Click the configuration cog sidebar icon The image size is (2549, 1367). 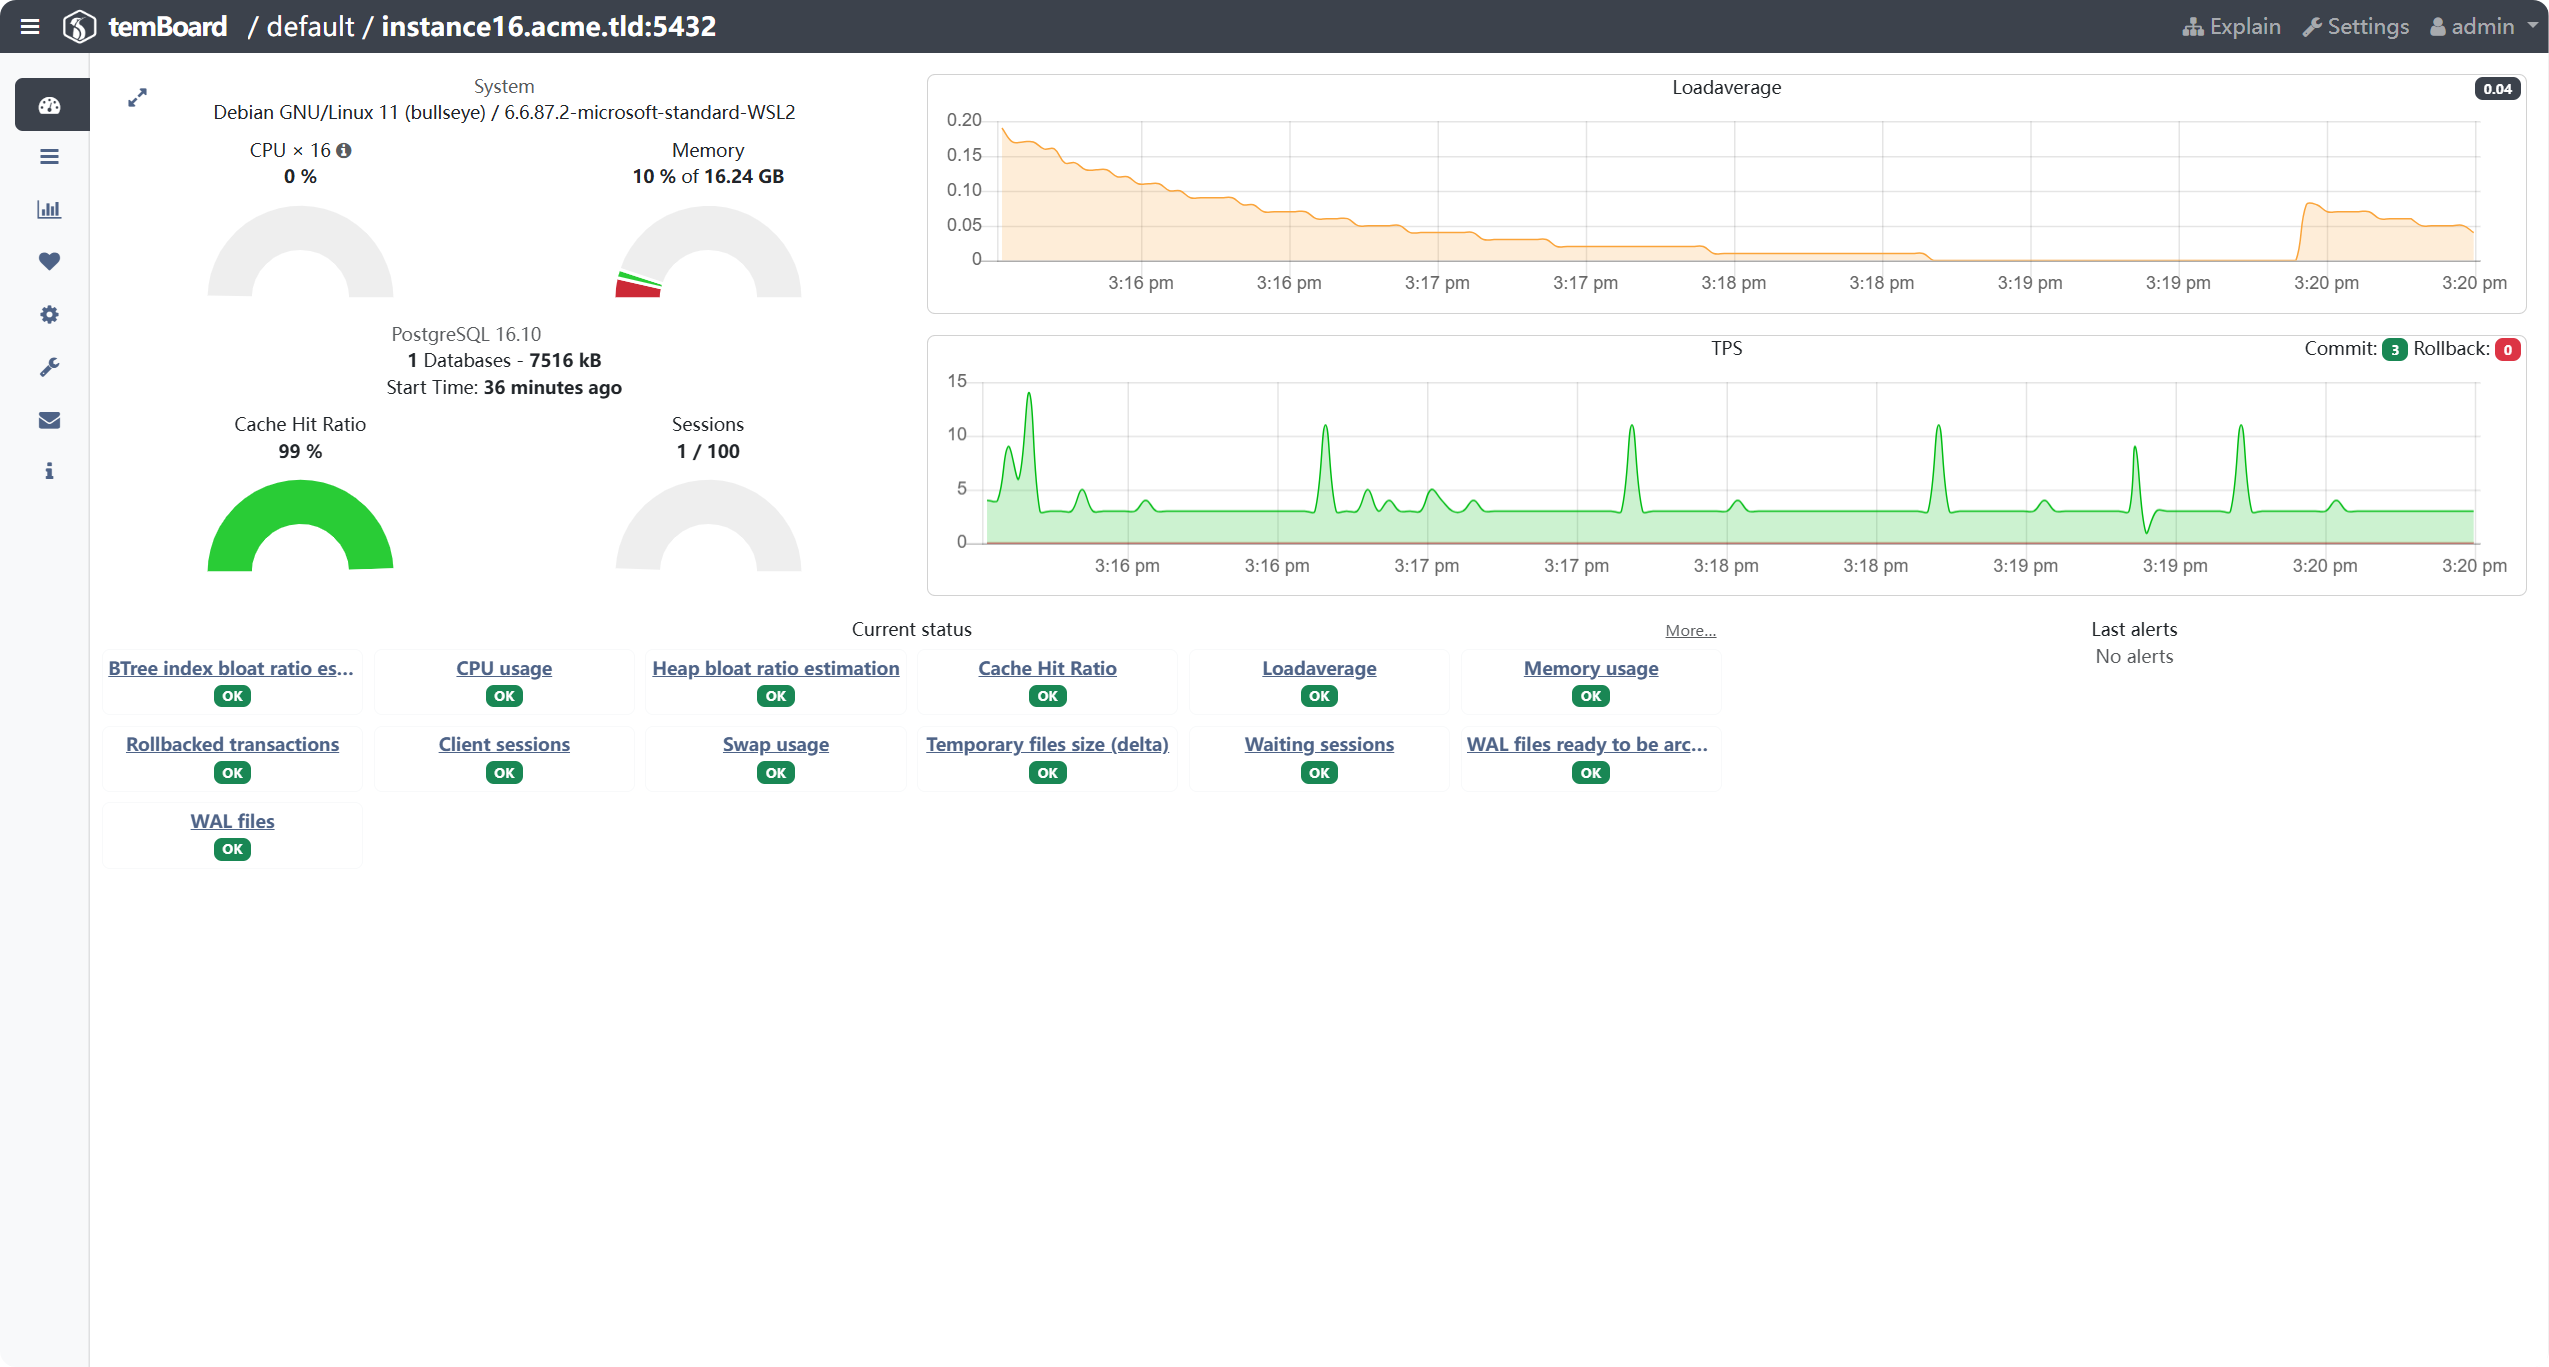pyautogui.click(x=49, y=314)
